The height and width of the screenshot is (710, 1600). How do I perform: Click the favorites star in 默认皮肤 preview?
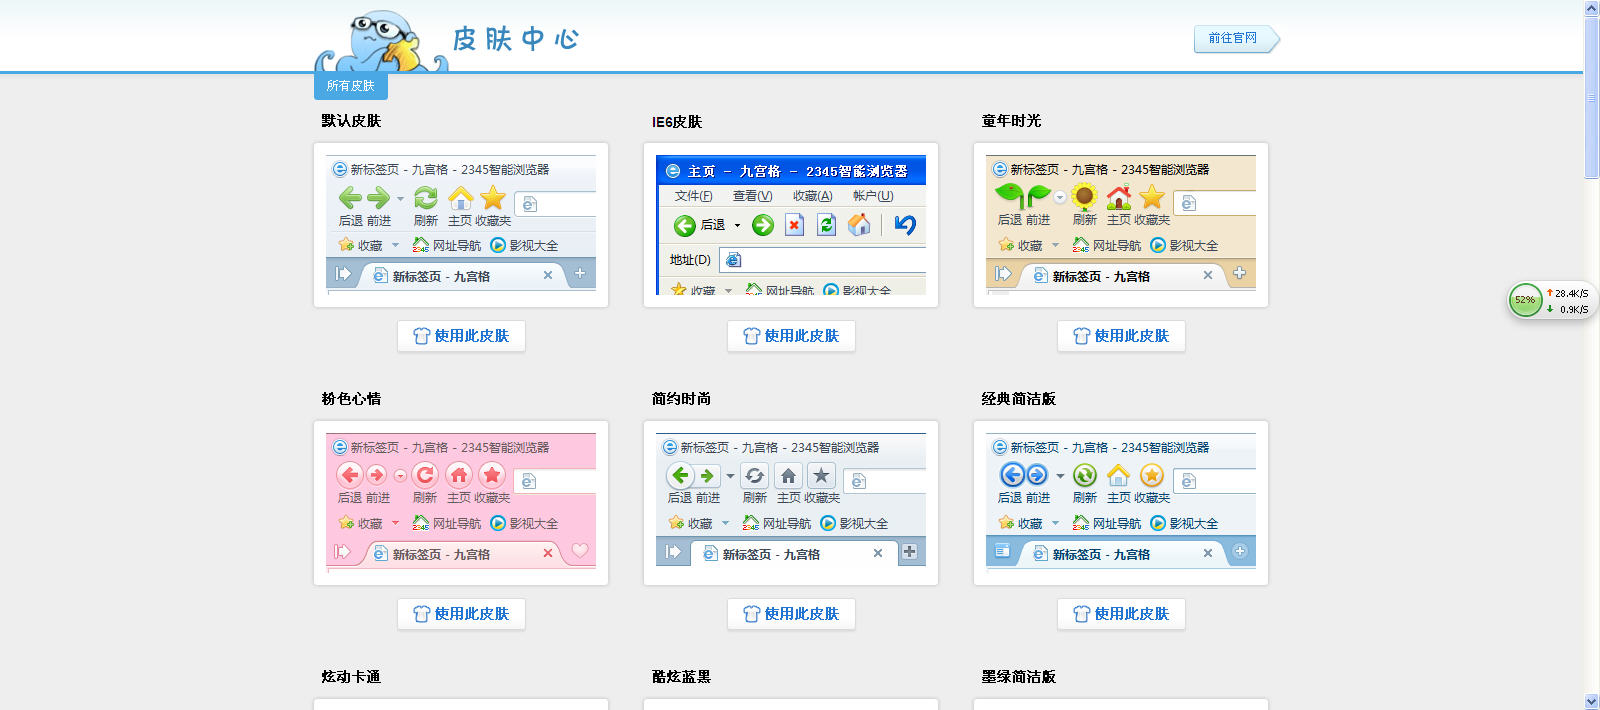coord(493,198)
